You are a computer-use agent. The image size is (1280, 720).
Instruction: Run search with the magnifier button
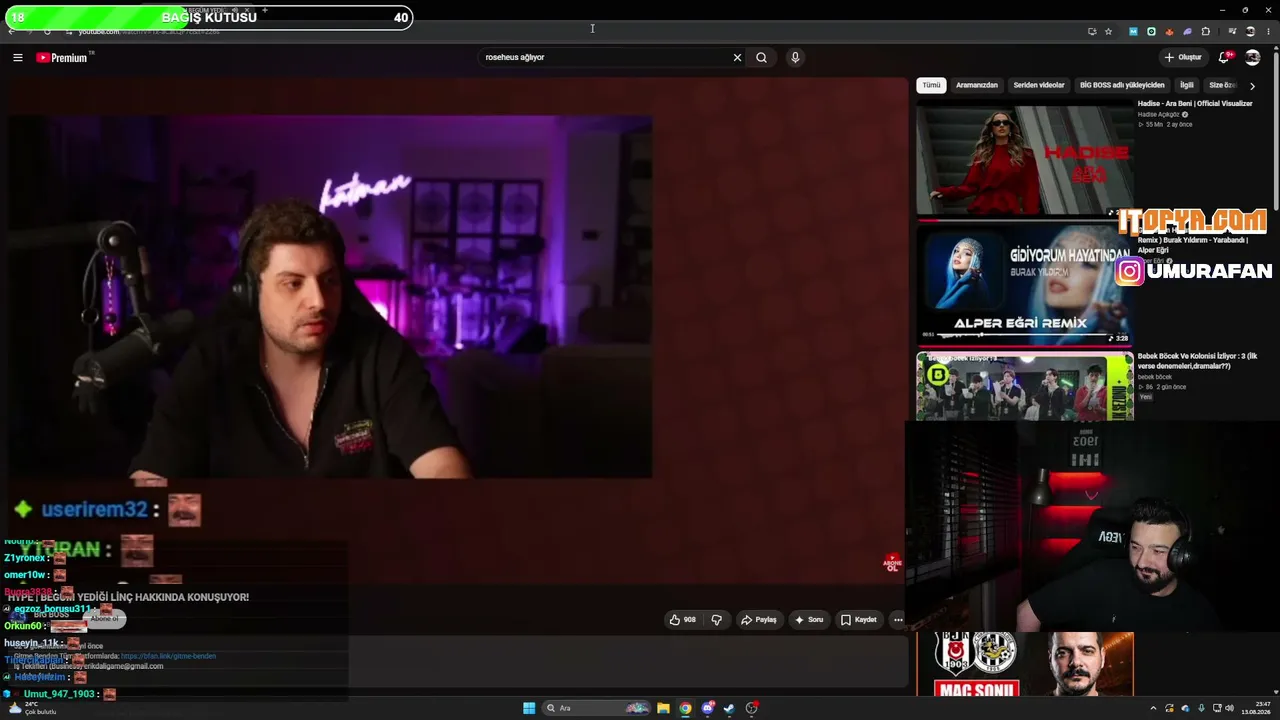[761, 58]
